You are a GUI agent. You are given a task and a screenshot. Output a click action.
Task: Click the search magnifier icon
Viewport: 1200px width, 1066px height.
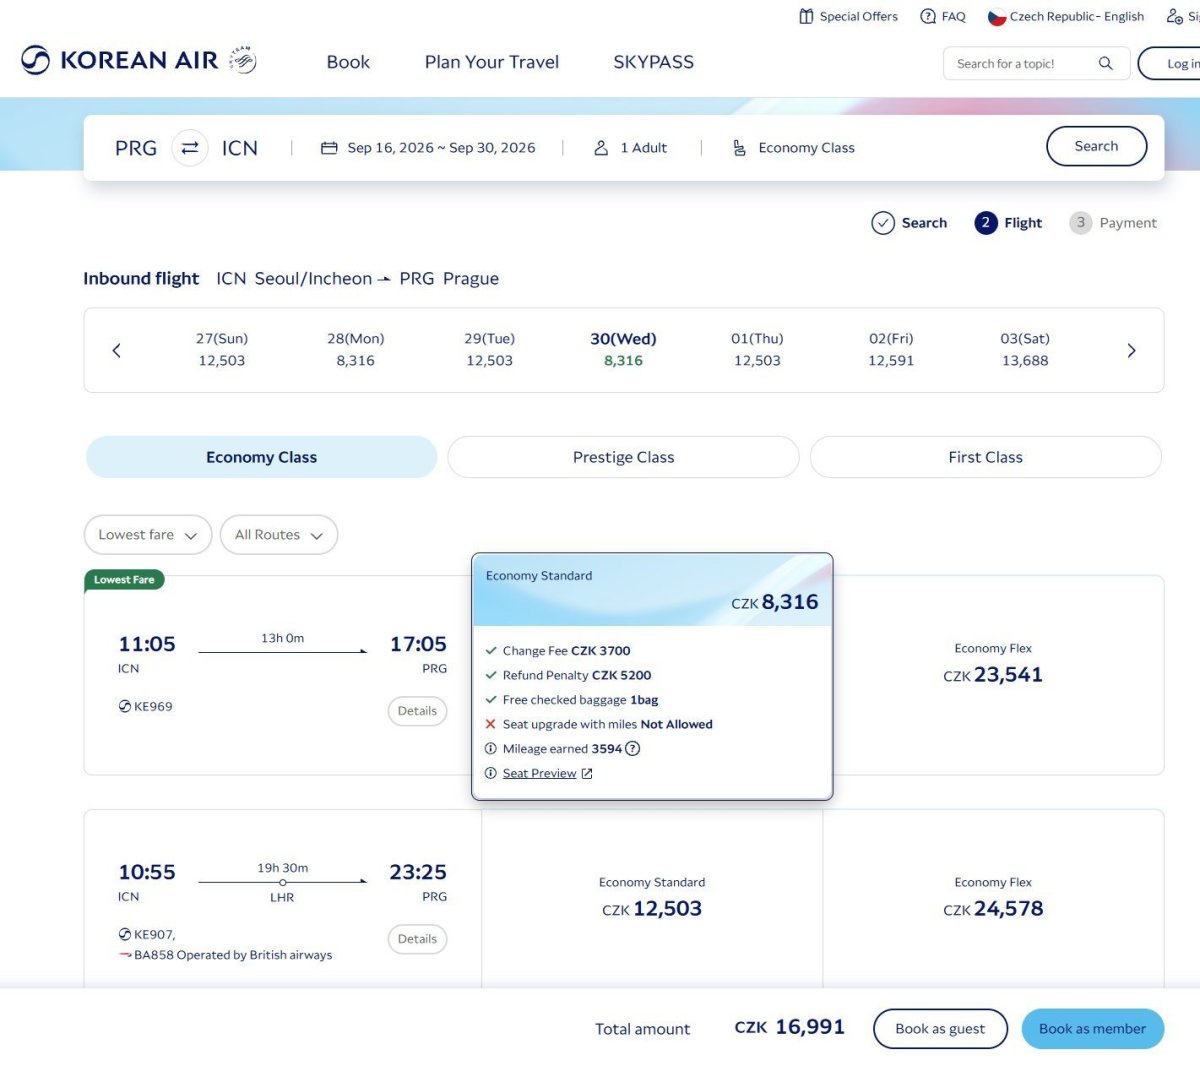click(1105, 64)
